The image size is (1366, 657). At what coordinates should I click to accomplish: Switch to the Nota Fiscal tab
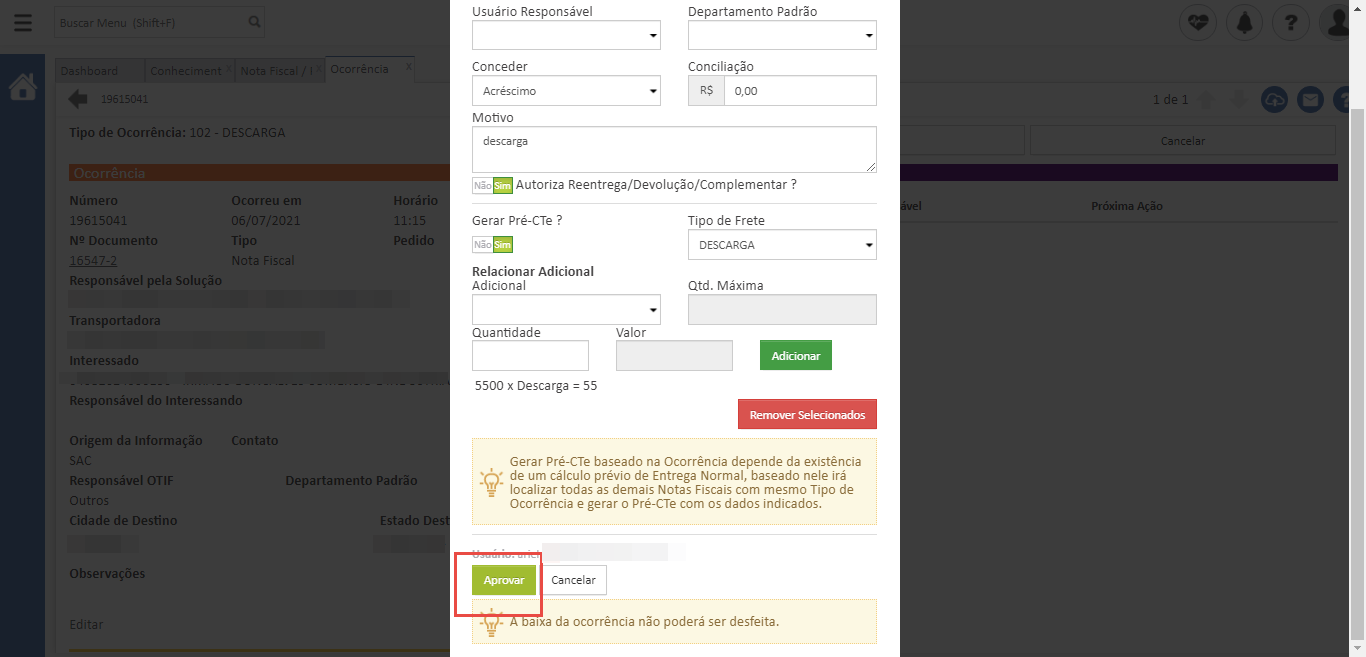click(276, 70)
